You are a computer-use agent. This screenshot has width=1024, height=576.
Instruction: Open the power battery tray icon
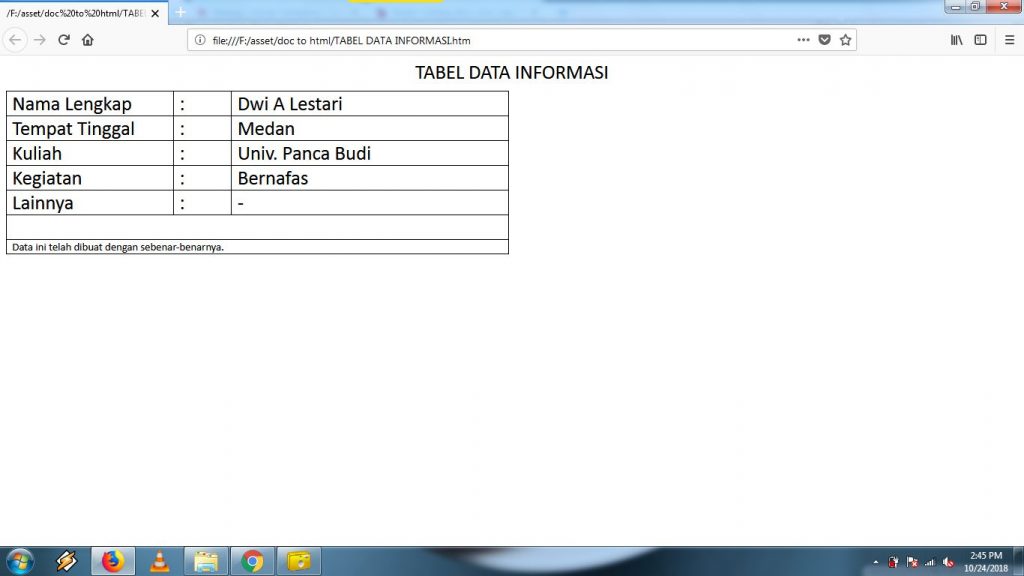(x=893, y=562)
